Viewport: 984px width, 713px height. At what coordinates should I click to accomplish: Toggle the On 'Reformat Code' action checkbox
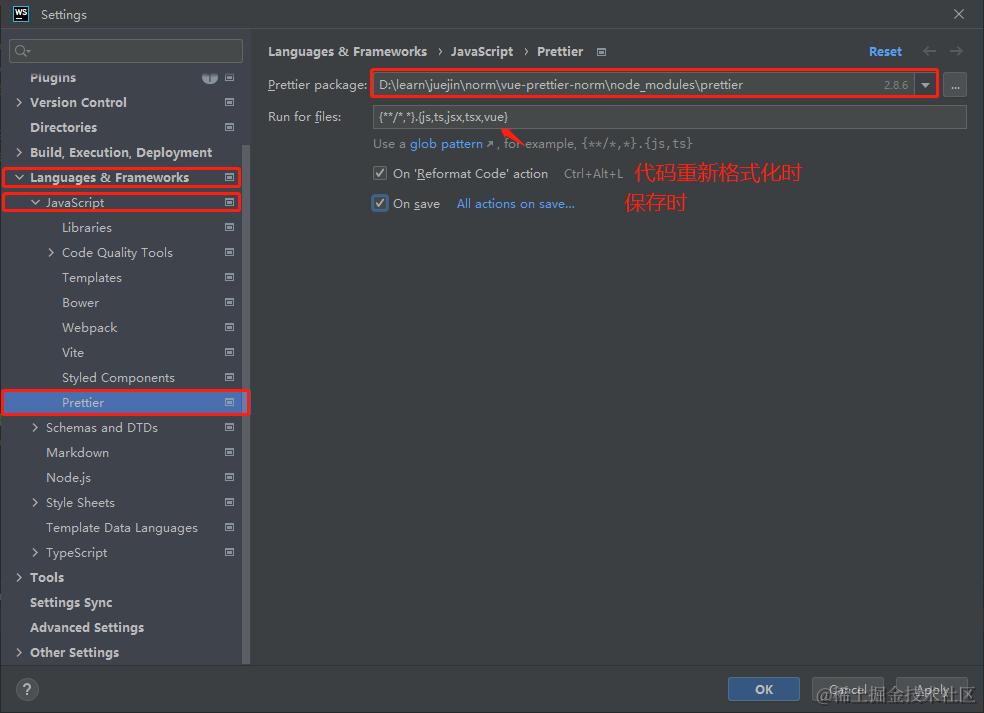pyautogui.click(x=380, y=173)
